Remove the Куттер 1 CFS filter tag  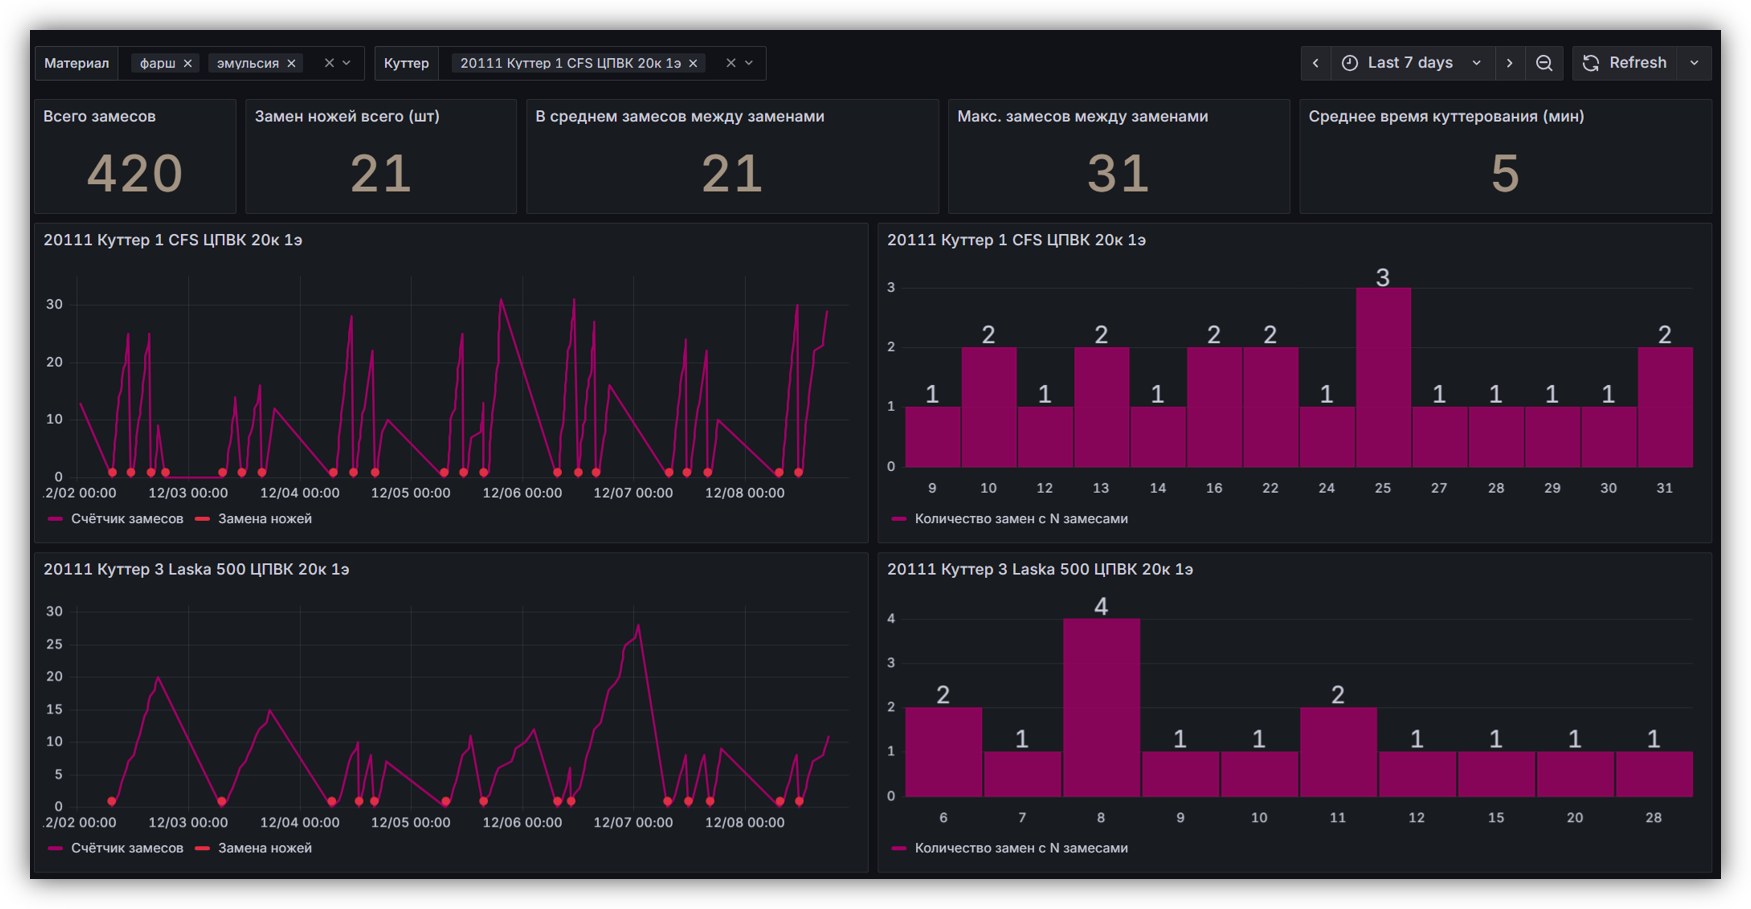click(693, 63)
